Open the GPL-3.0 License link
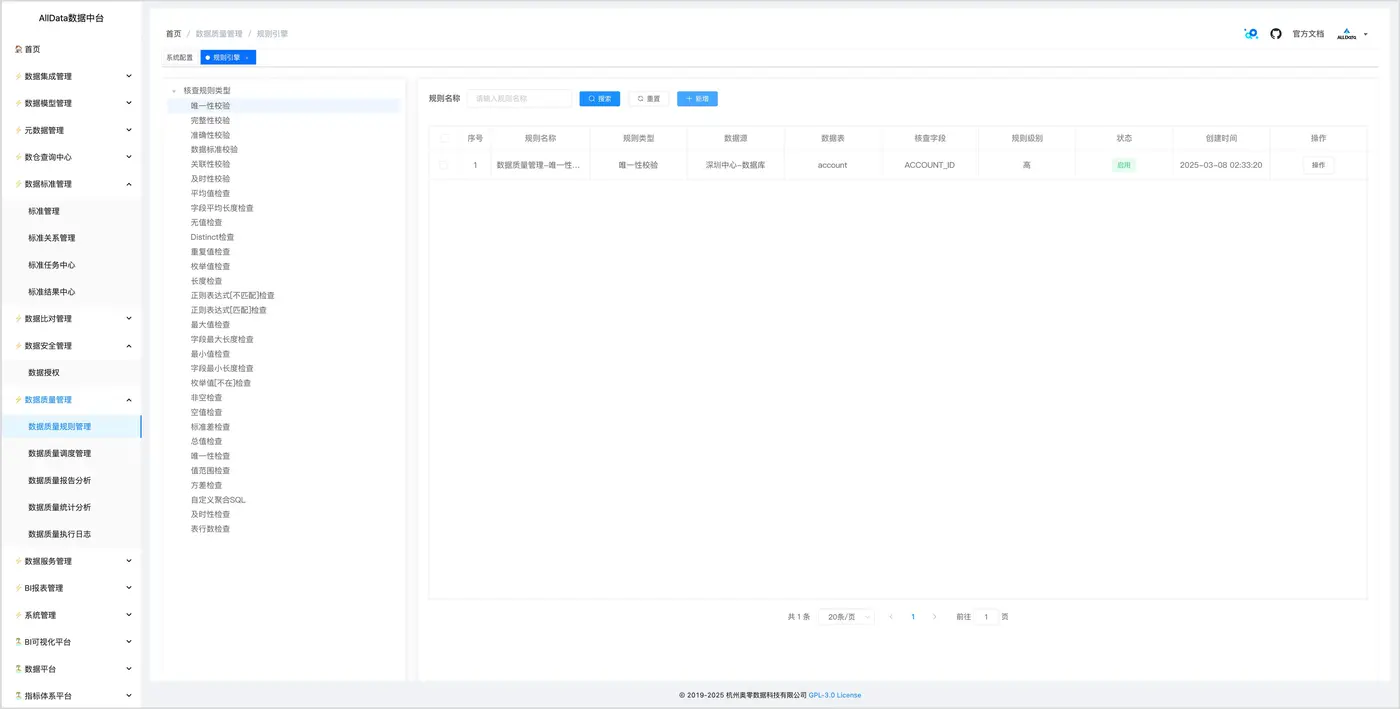Image resolution: width=1400 pixels, height=709 pixels. (835, 695)
